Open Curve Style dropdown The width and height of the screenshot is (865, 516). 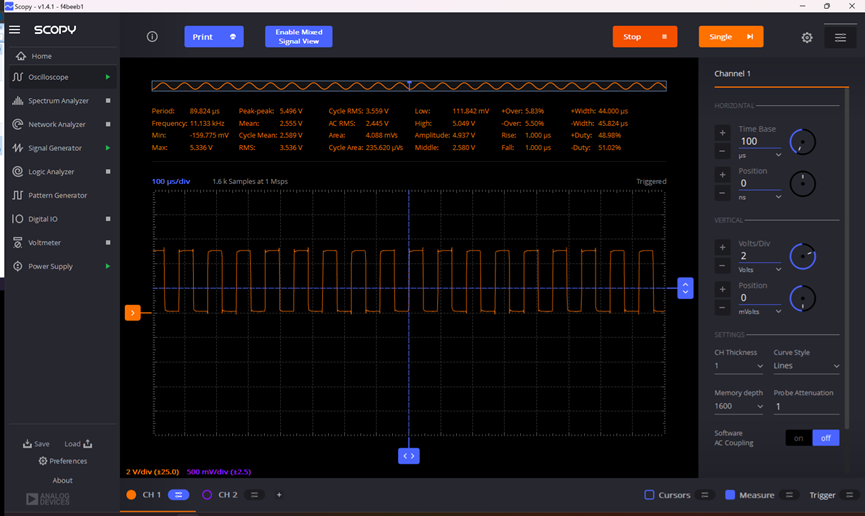(x=806, y=366)
